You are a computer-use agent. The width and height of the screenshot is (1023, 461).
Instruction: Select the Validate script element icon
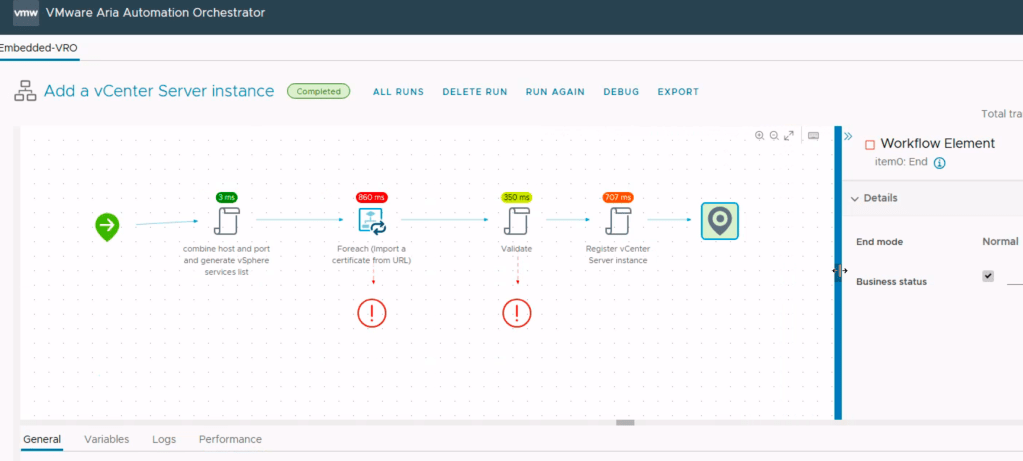coord(516,221)
